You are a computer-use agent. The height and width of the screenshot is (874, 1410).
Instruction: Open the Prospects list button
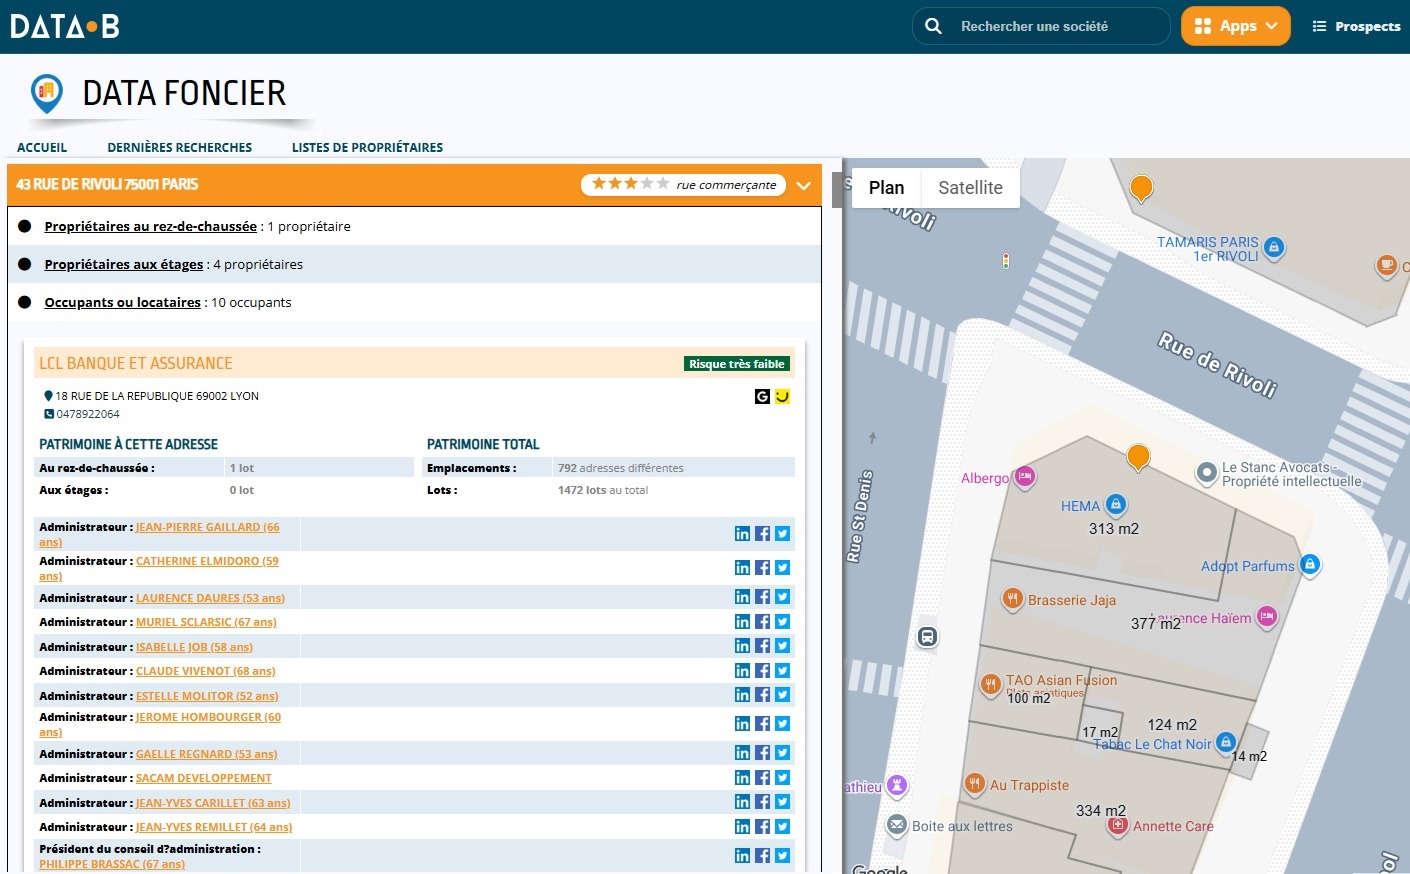[1356, 26]
